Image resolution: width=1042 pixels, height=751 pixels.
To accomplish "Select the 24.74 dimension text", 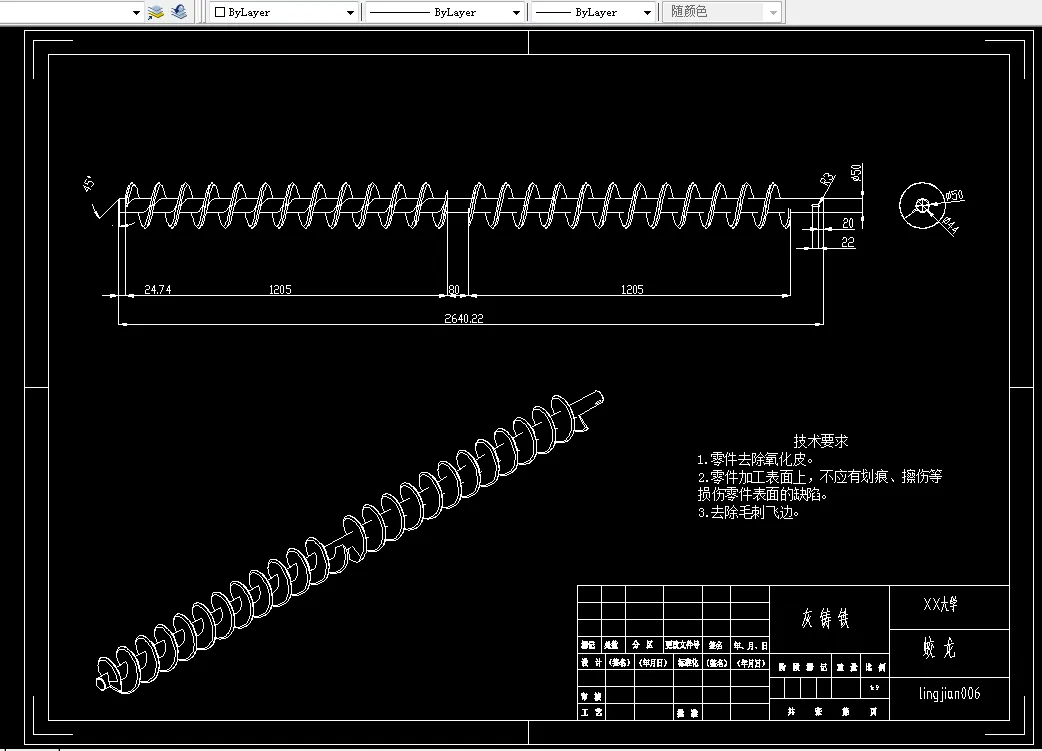I will tap(157, 289).
